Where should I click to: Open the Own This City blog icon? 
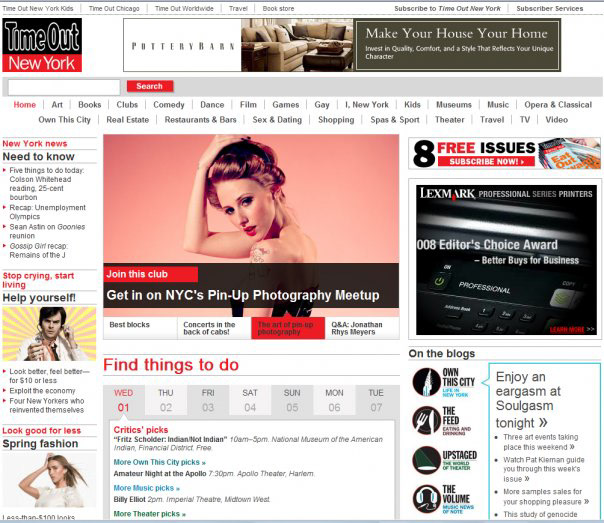[x=426, y=382]
